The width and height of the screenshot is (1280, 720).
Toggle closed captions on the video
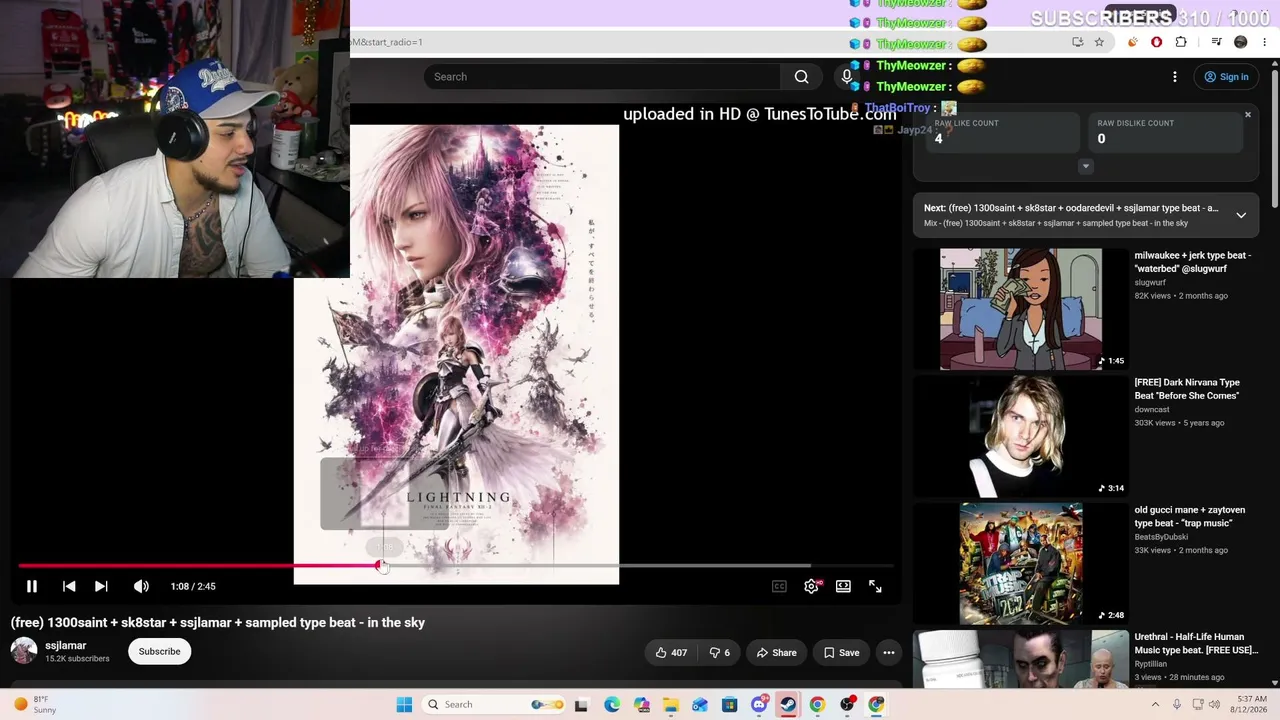[x=779, y=587]
